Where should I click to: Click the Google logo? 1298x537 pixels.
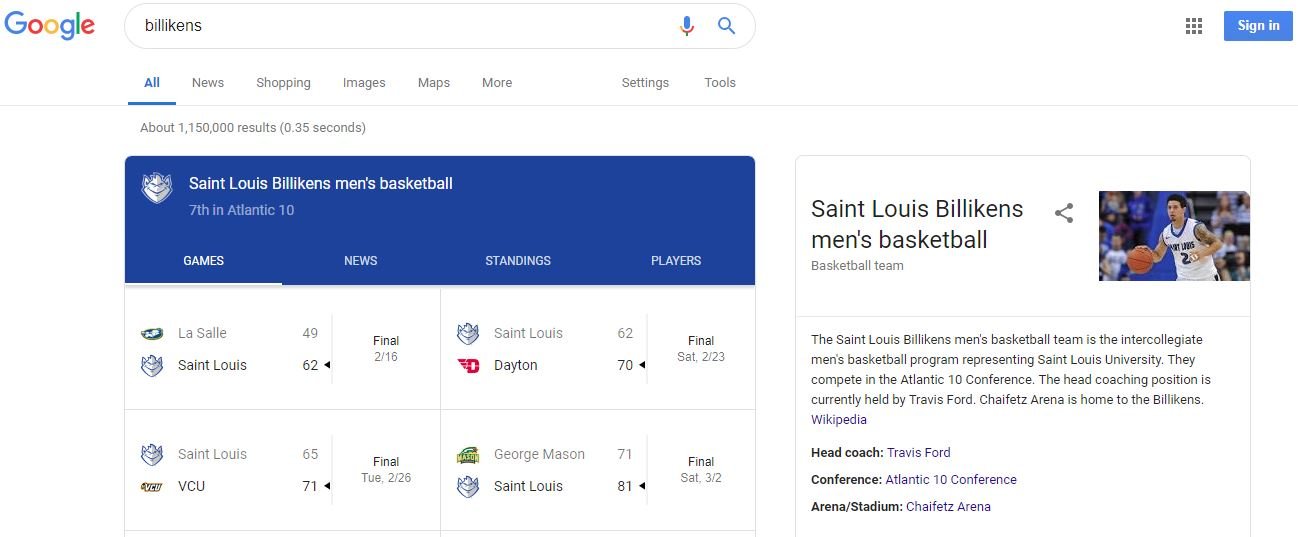click(x=50, y=27)
